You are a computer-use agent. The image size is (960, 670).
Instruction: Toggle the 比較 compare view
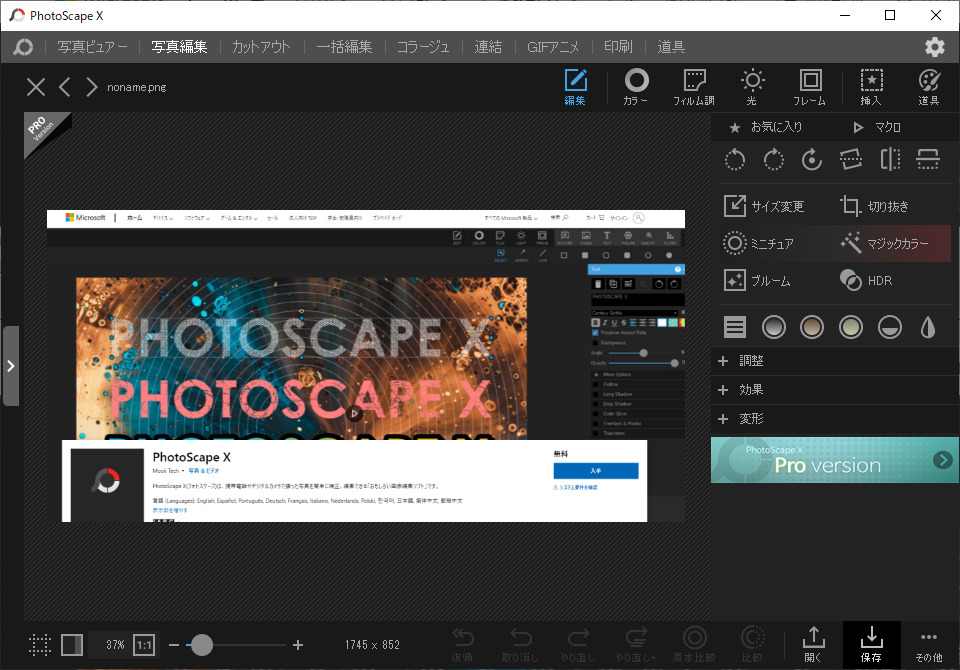[752, 644]
